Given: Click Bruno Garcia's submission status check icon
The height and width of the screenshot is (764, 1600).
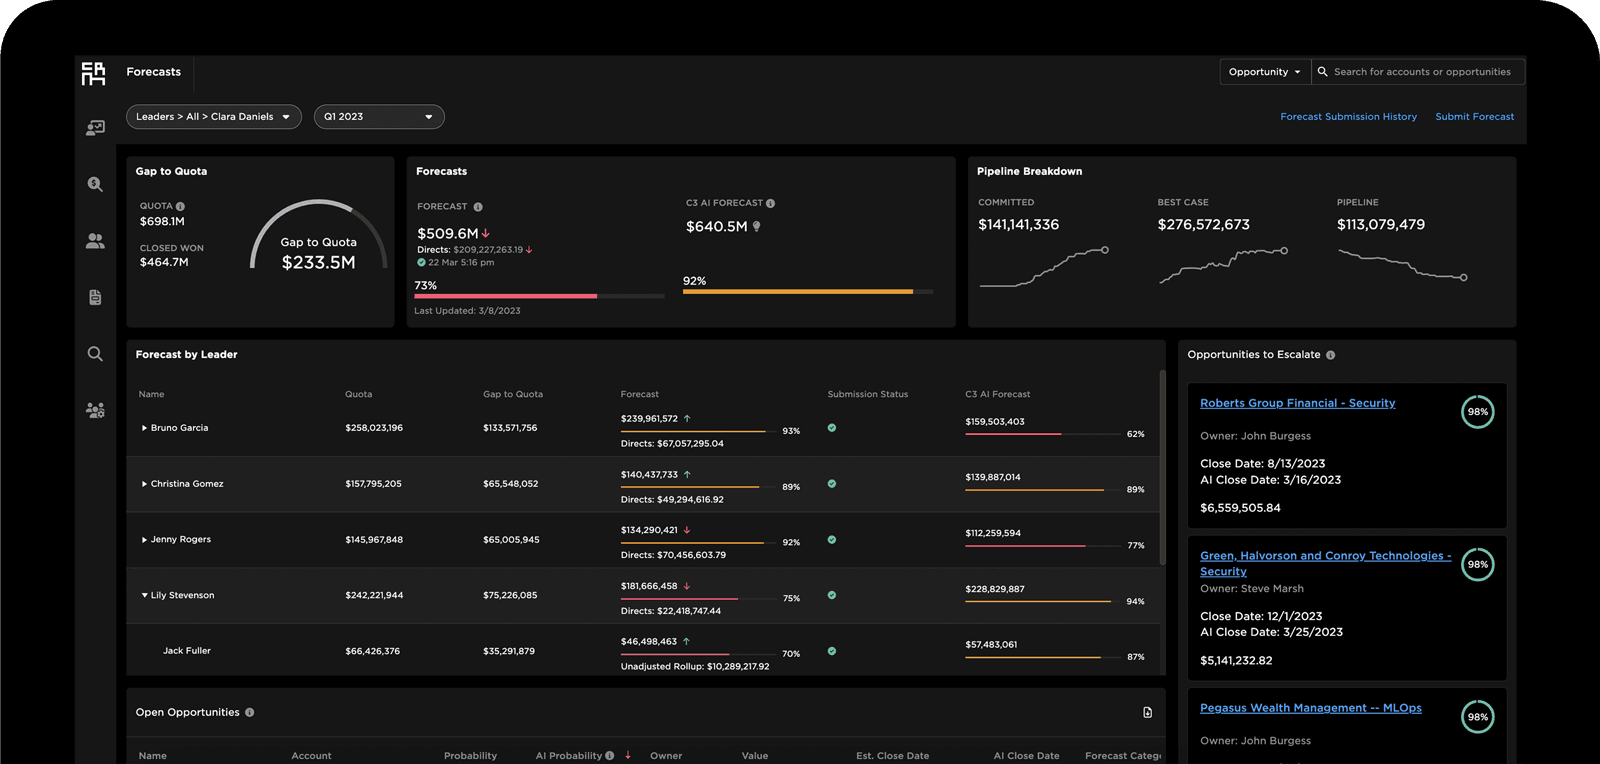Looking at the screenshot, I should coord(832,428).
